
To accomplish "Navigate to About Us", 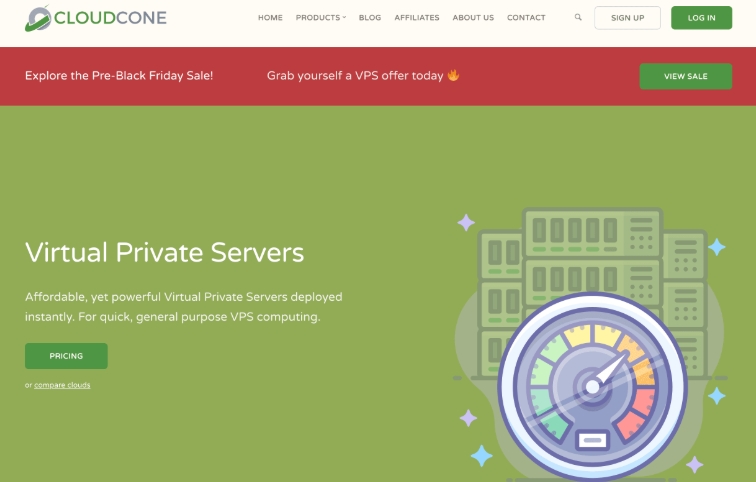I will click(473, 17).
